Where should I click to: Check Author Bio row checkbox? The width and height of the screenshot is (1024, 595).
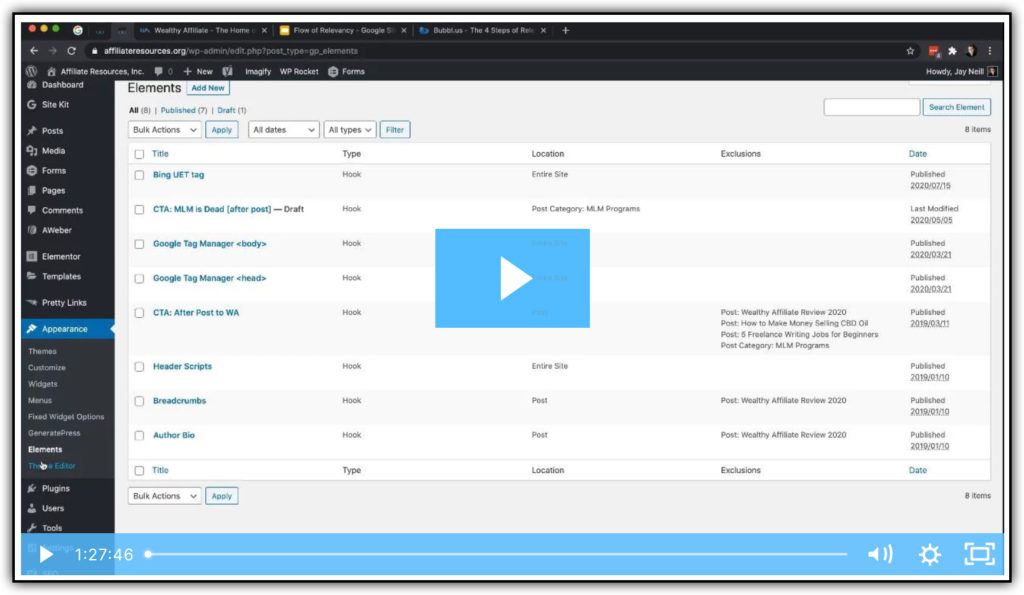pos(139,436)
